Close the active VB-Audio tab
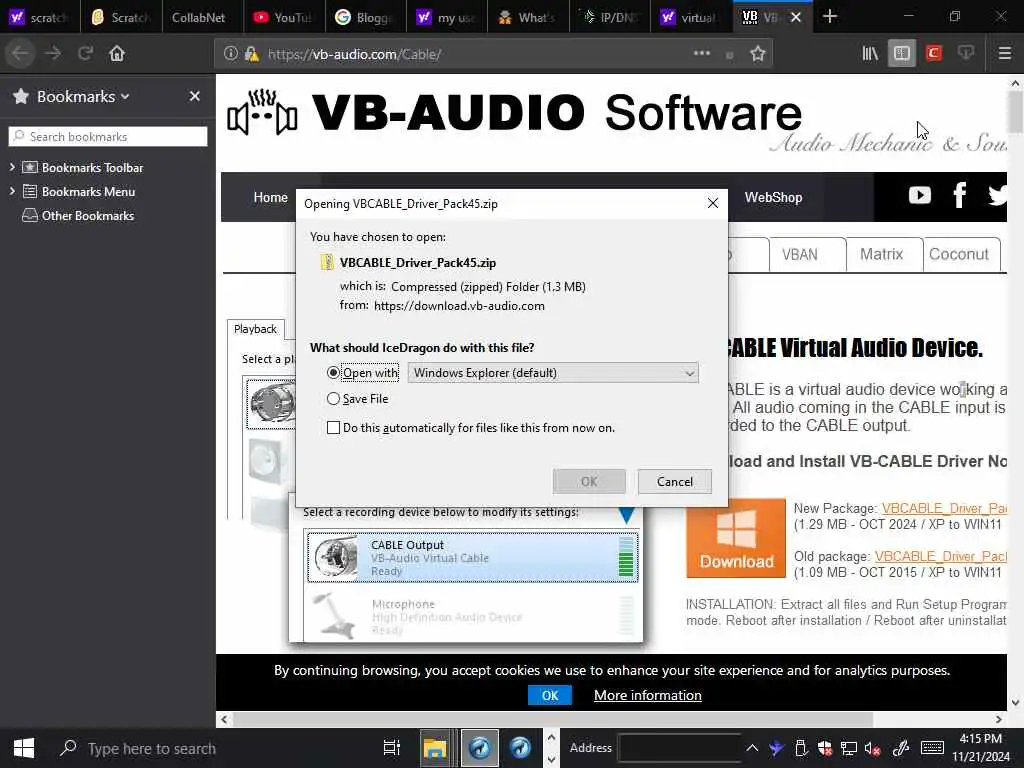The image size is (1024, 768). click(795, 18)
